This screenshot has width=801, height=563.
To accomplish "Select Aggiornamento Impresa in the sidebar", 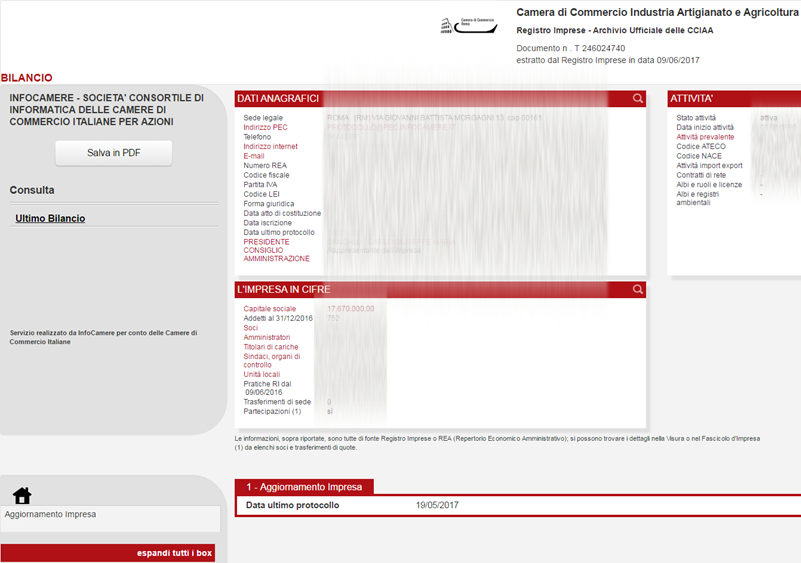I will pos(51,514).
